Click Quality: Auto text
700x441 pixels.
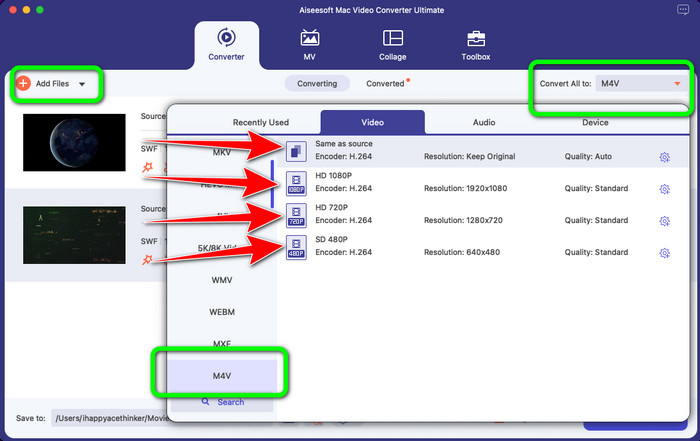588,156
